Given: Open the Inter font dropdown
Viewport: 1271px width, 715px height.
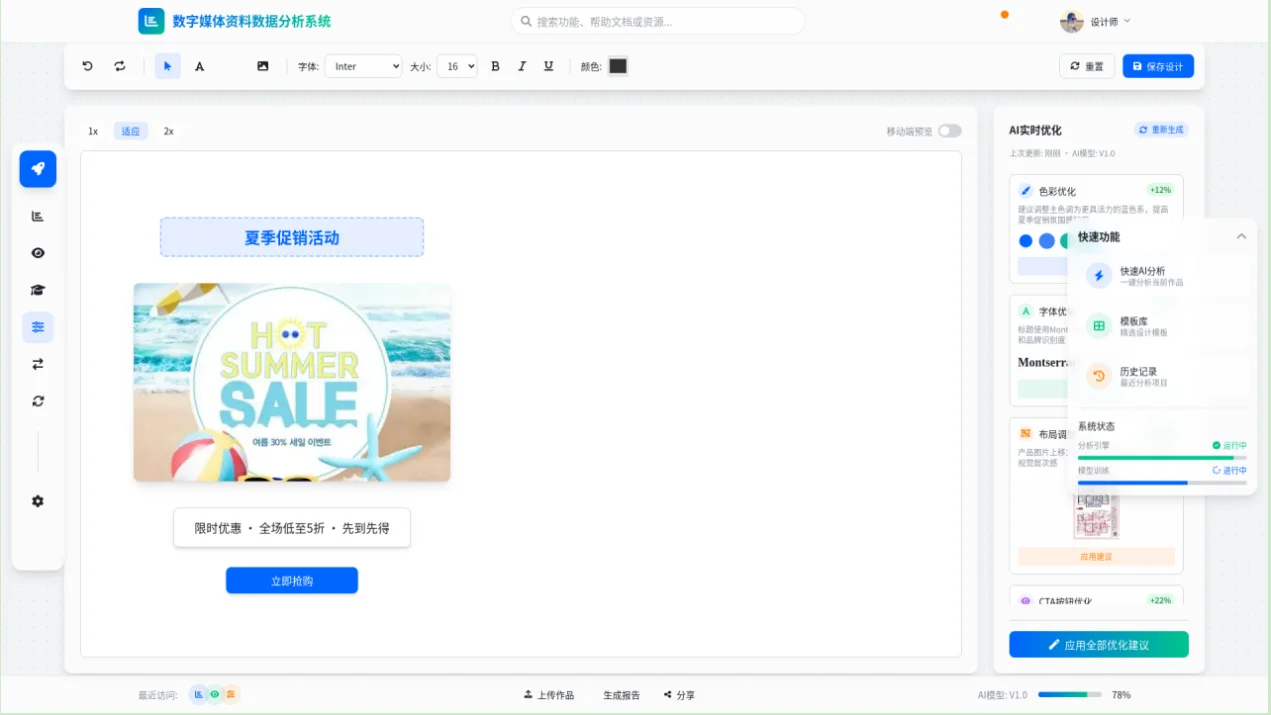Looking at the screenshot, I should [363, 65].
